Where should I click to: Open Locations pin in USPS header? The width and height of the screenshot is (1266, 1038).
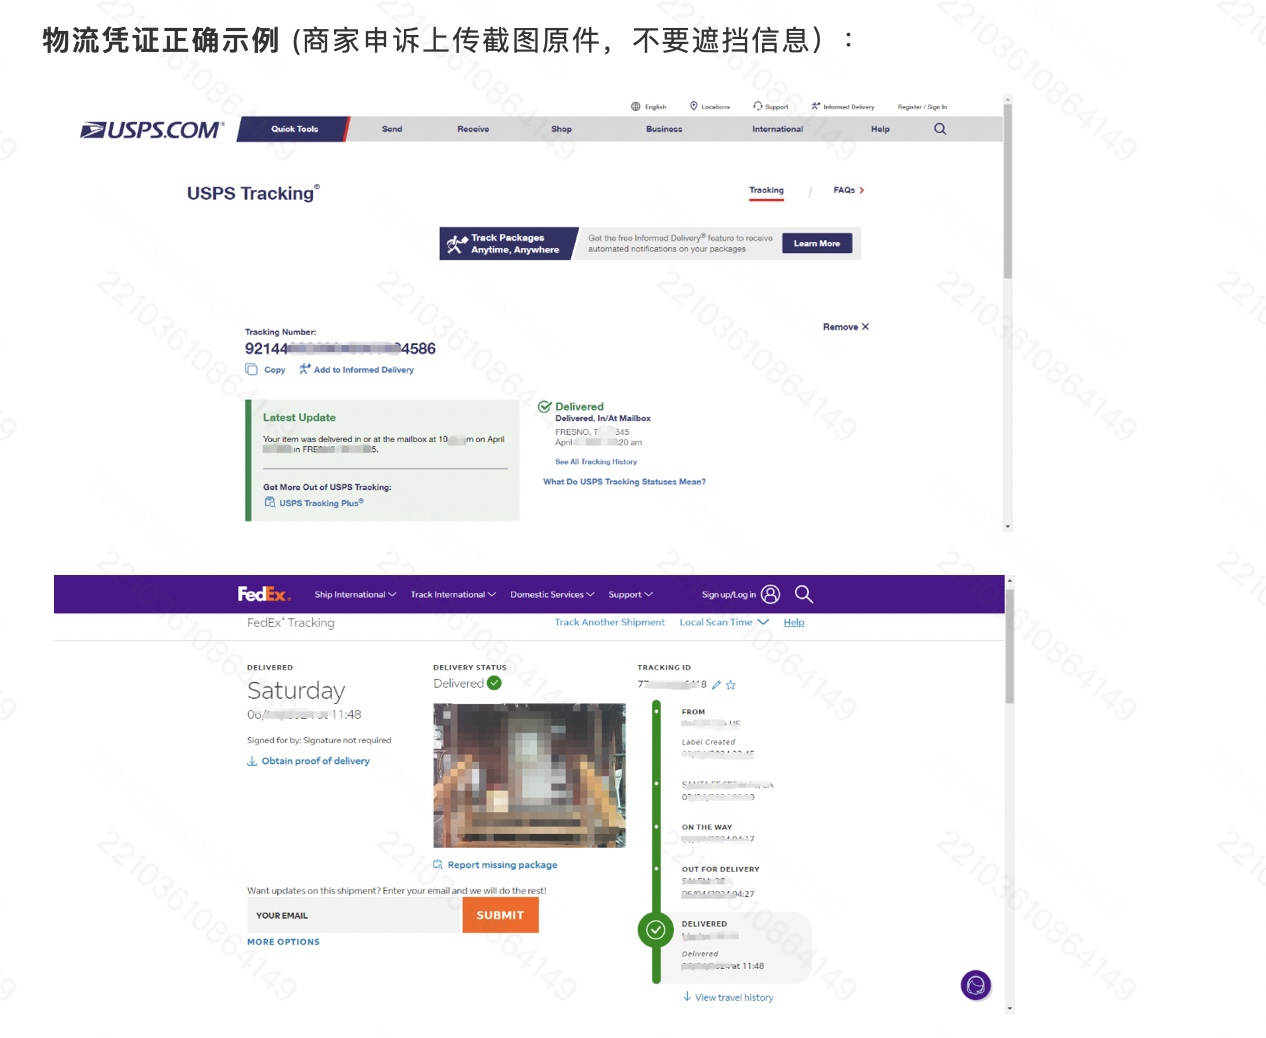[x=710, y=106]
